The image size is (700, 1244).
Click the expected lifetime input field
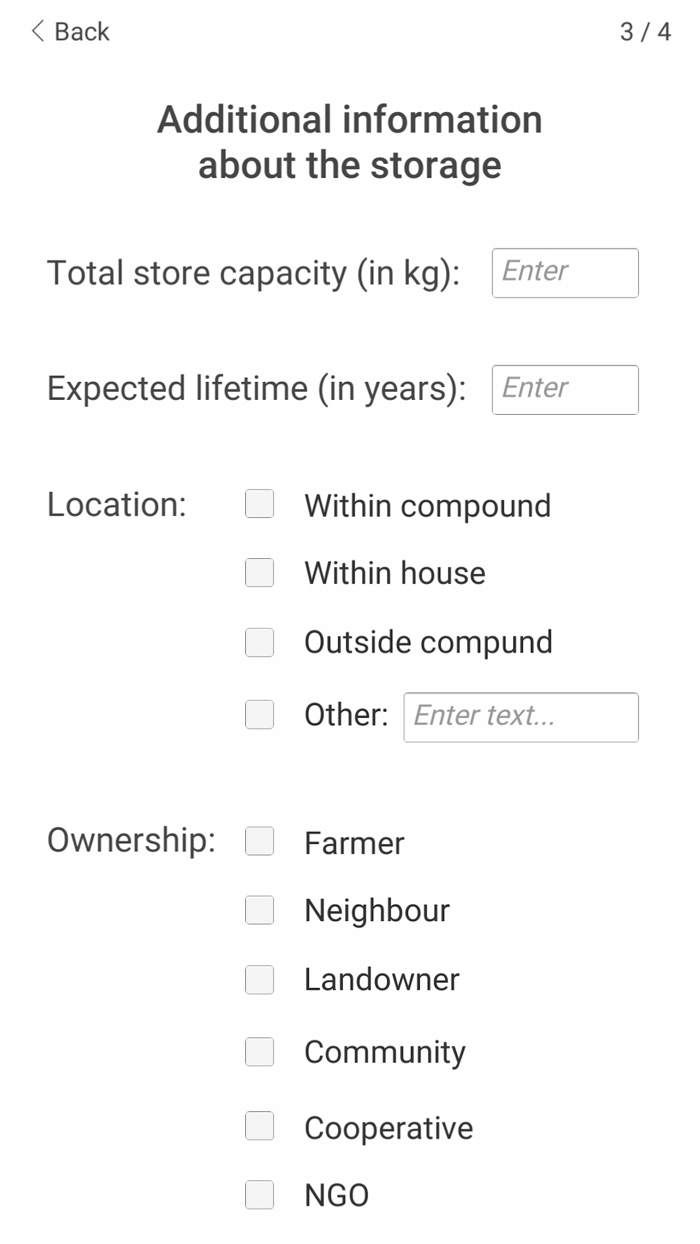click(564, 389)
